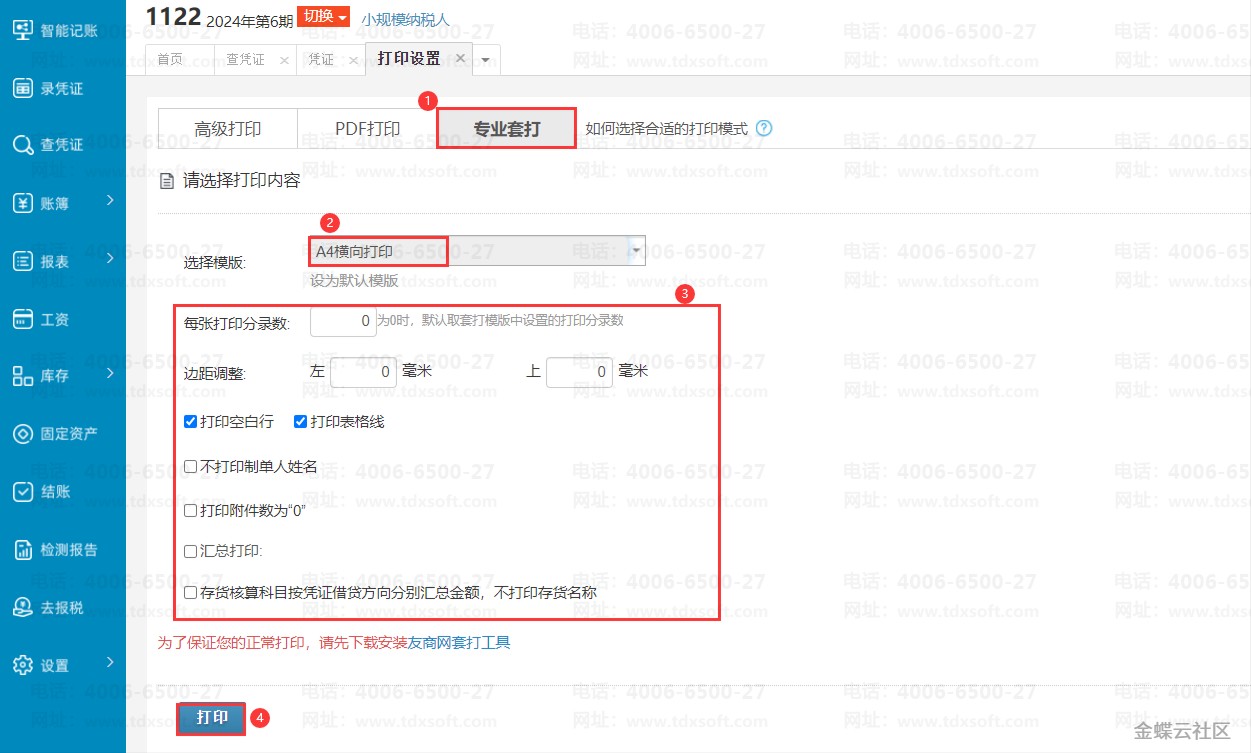Click the 每张打印分录数 input field
This screenshot has height=753, width=1251.
tap(343, 322)
